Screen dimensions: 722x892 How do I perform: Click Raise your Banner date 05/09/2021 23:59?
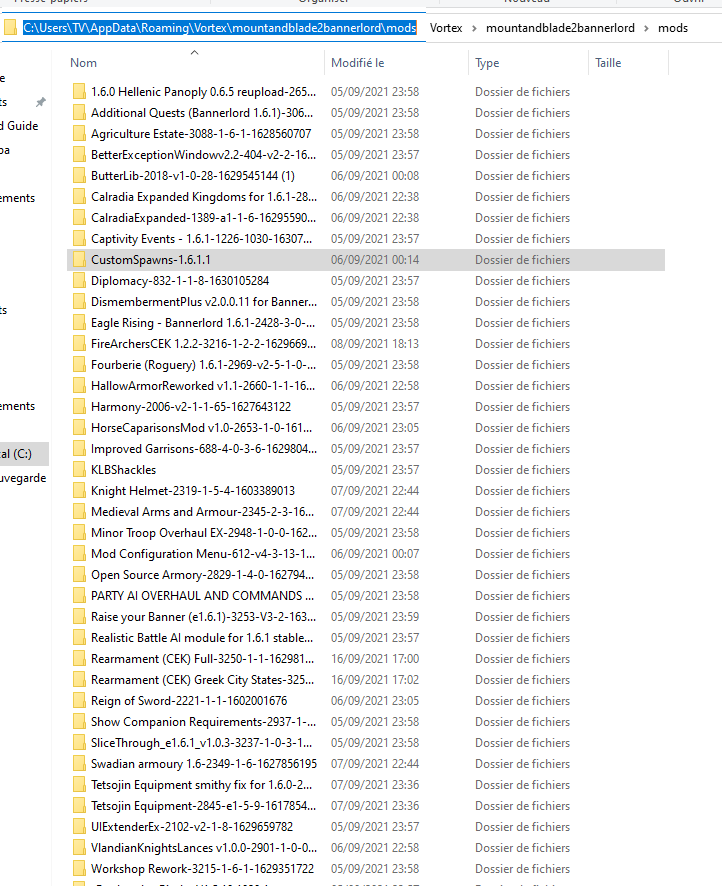tap(375, 617)
